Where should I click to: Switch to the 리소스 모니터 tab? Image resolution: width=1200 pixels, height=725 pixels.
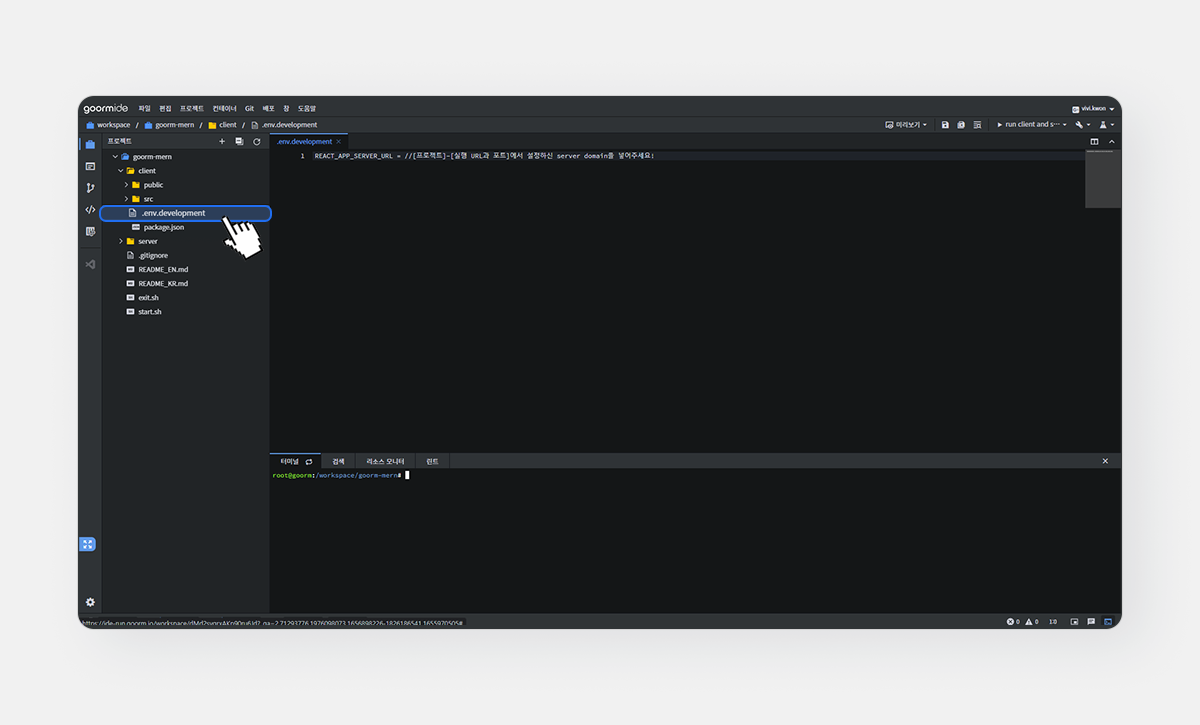(385, 461)
